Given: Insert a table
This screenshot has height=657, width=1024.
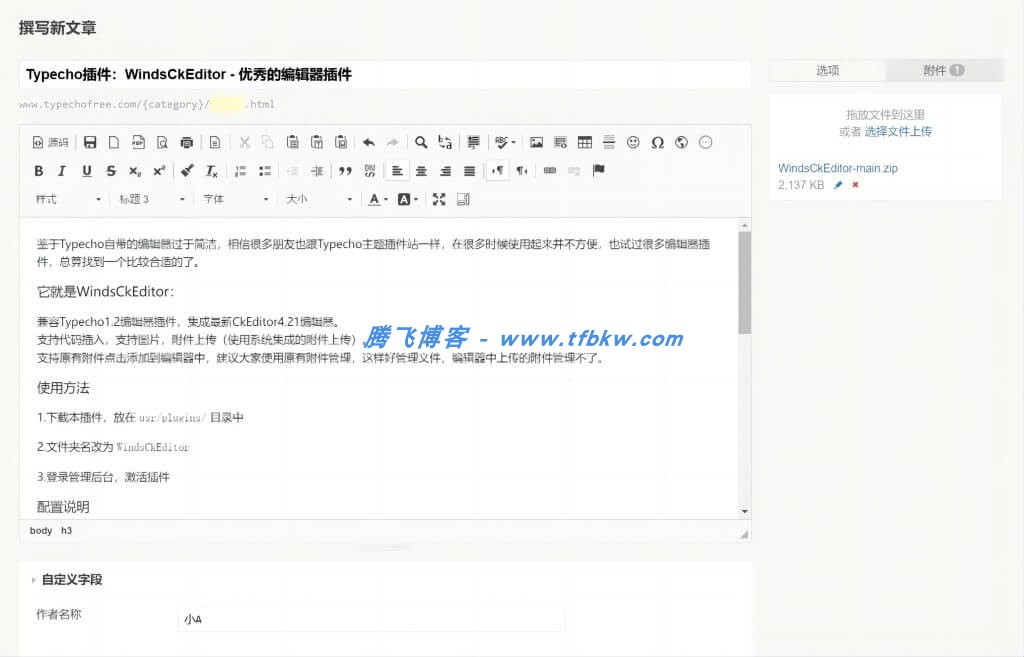Looking at the screenshot, I should click(x=586, y=141).
